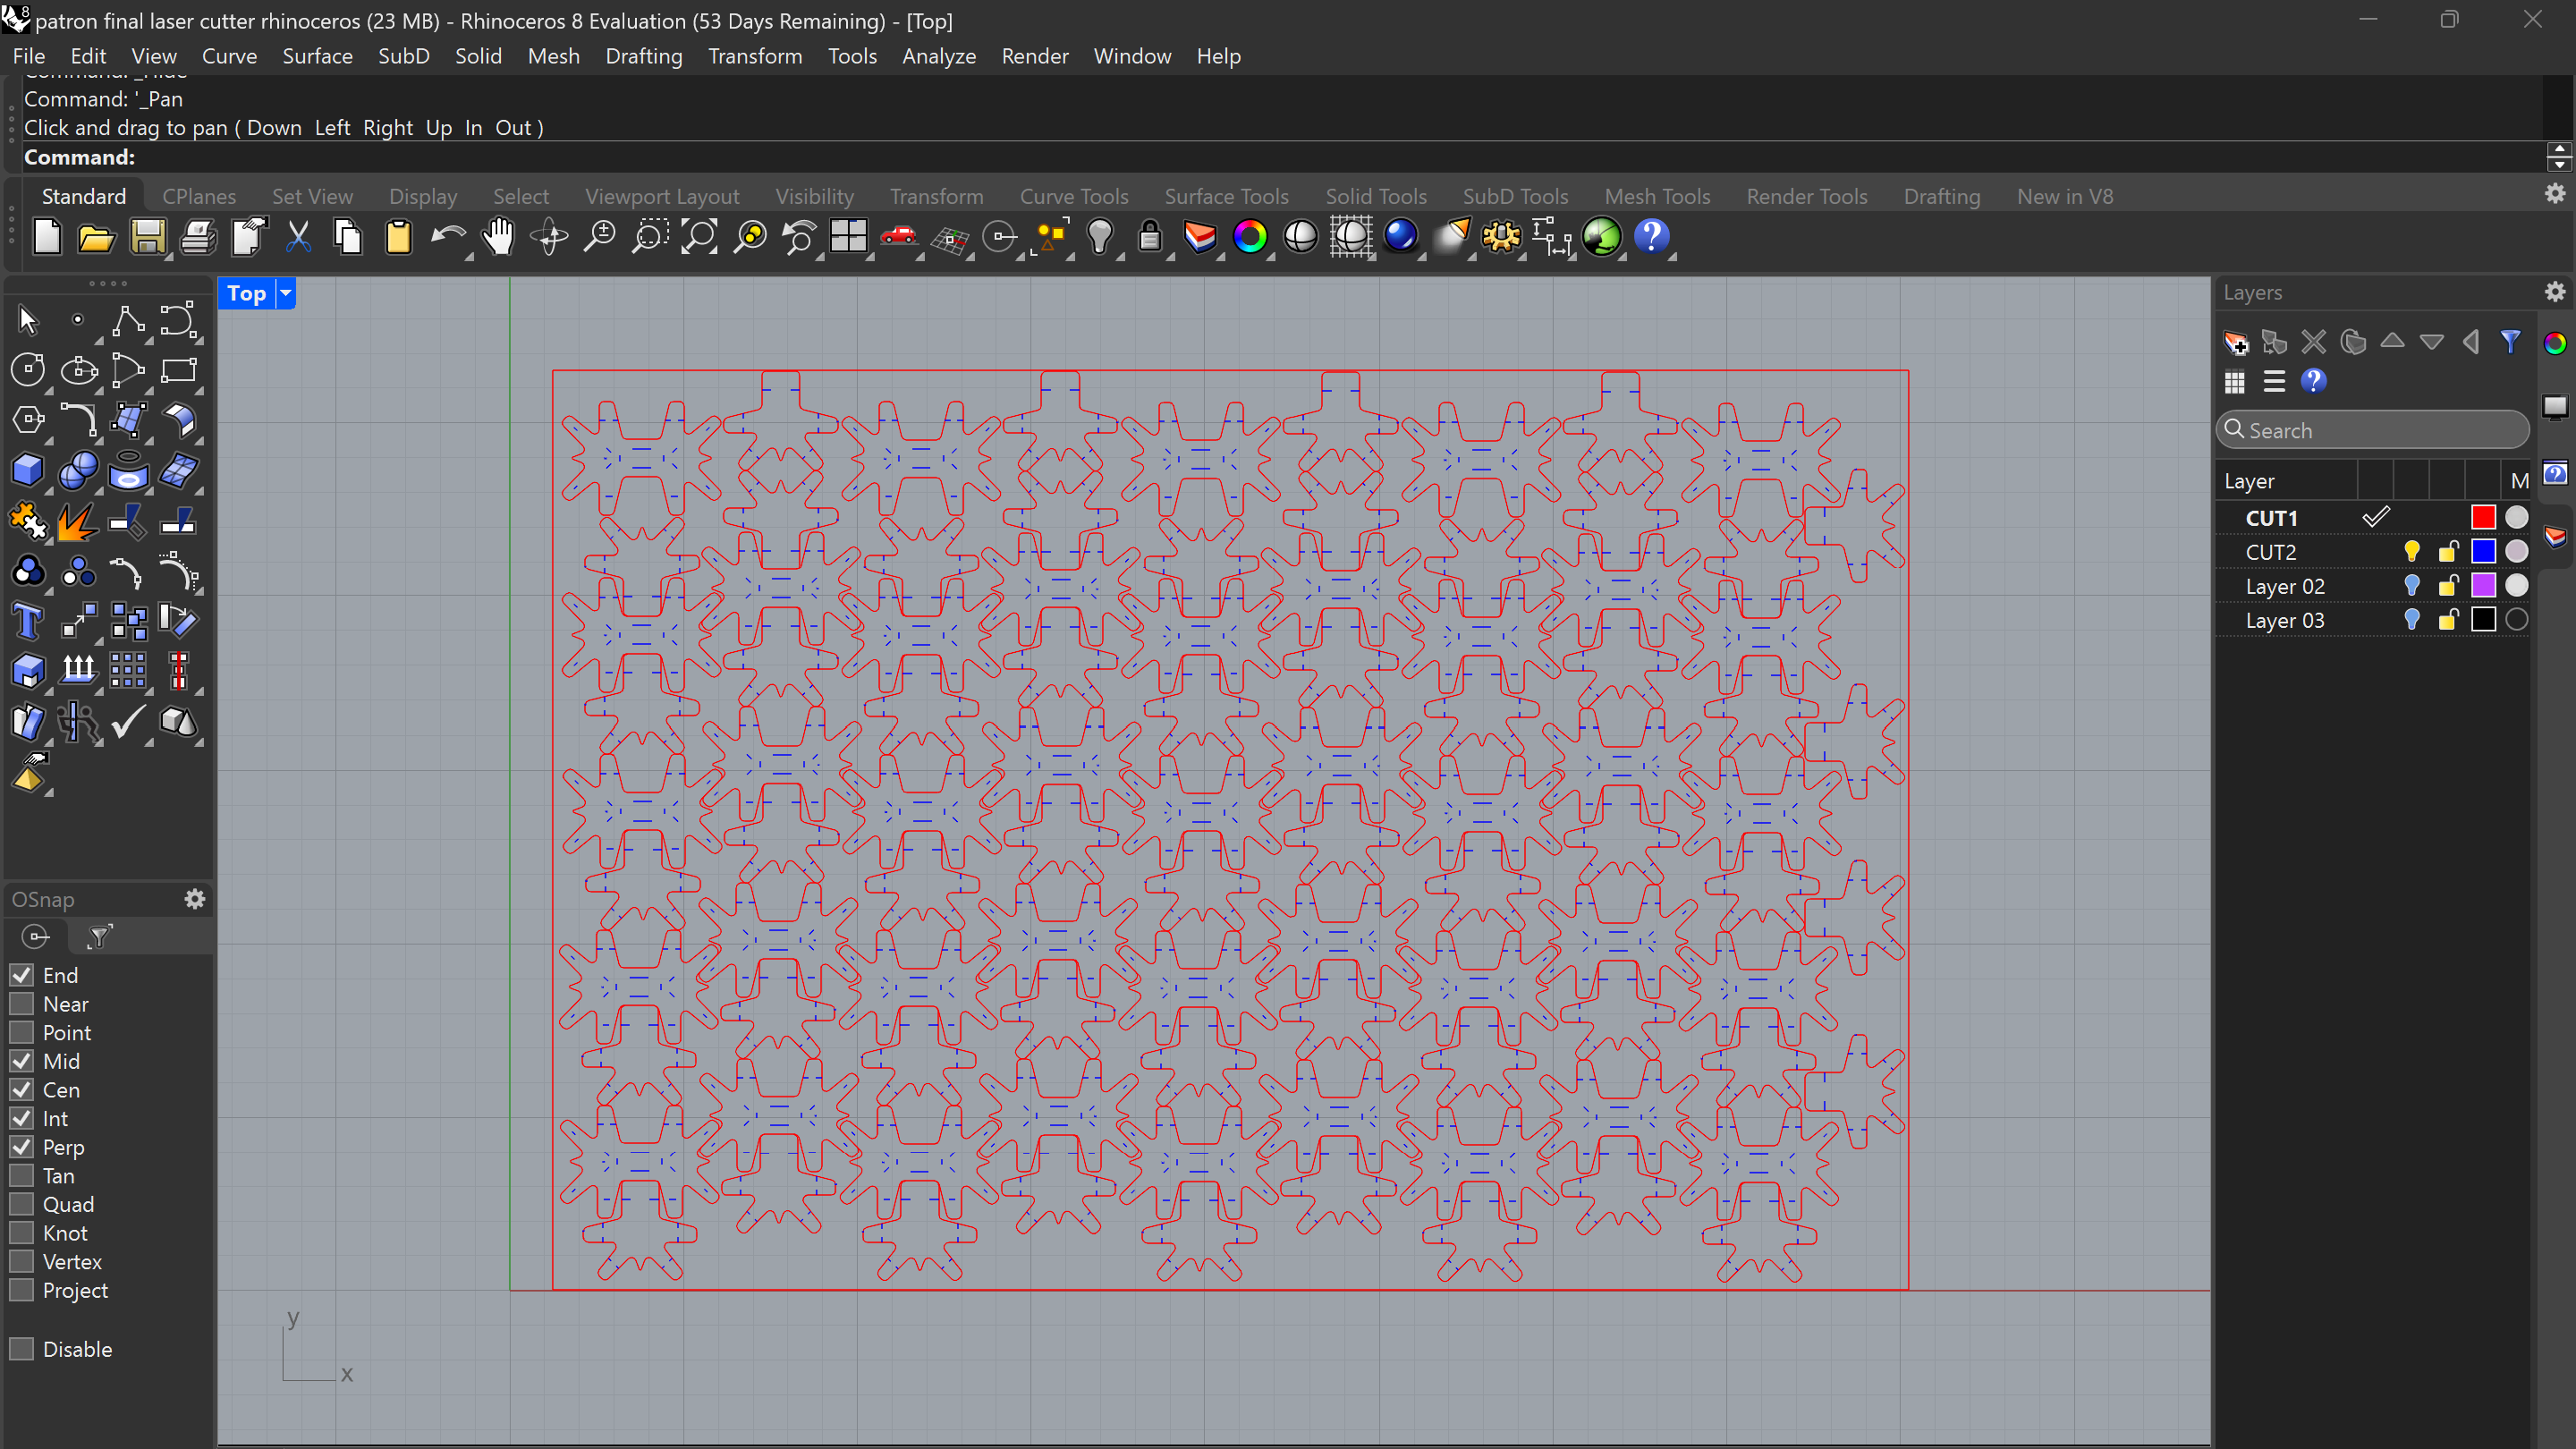Open the Layers panel gear menu

tap(2555, 292)
